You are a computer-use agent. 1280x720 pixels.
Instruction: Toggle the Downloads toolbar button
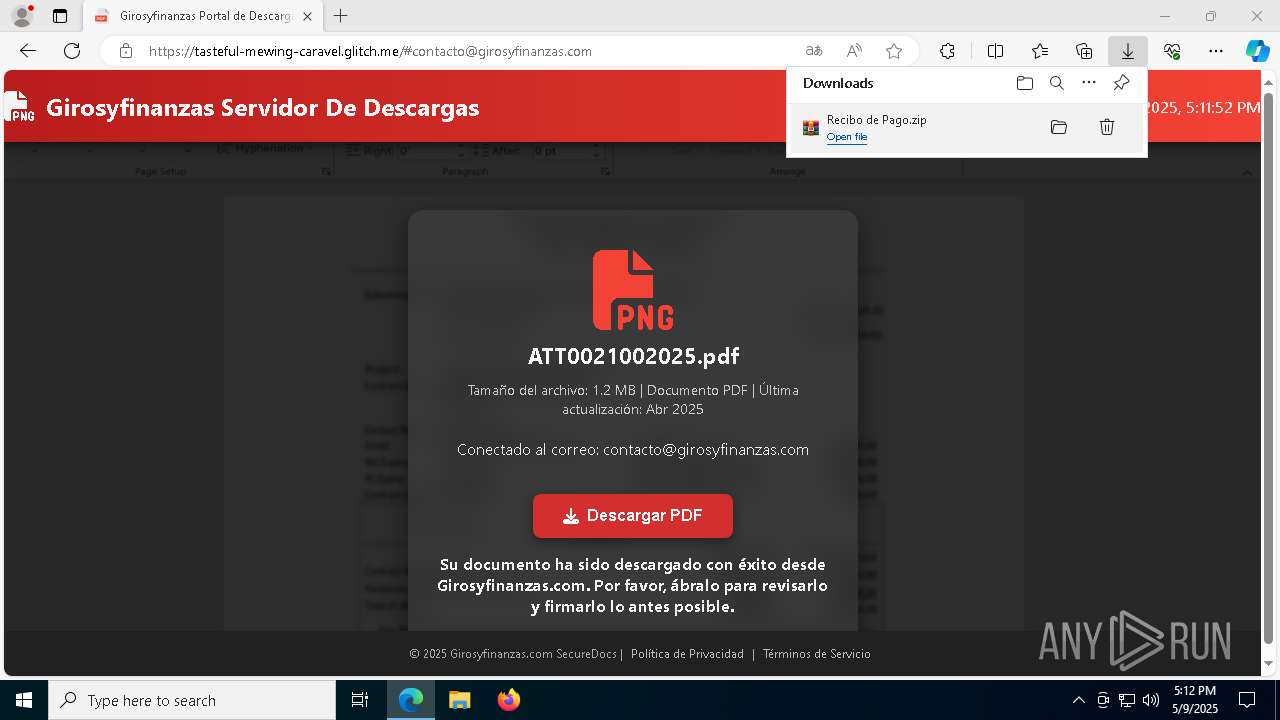[1128, 51]
